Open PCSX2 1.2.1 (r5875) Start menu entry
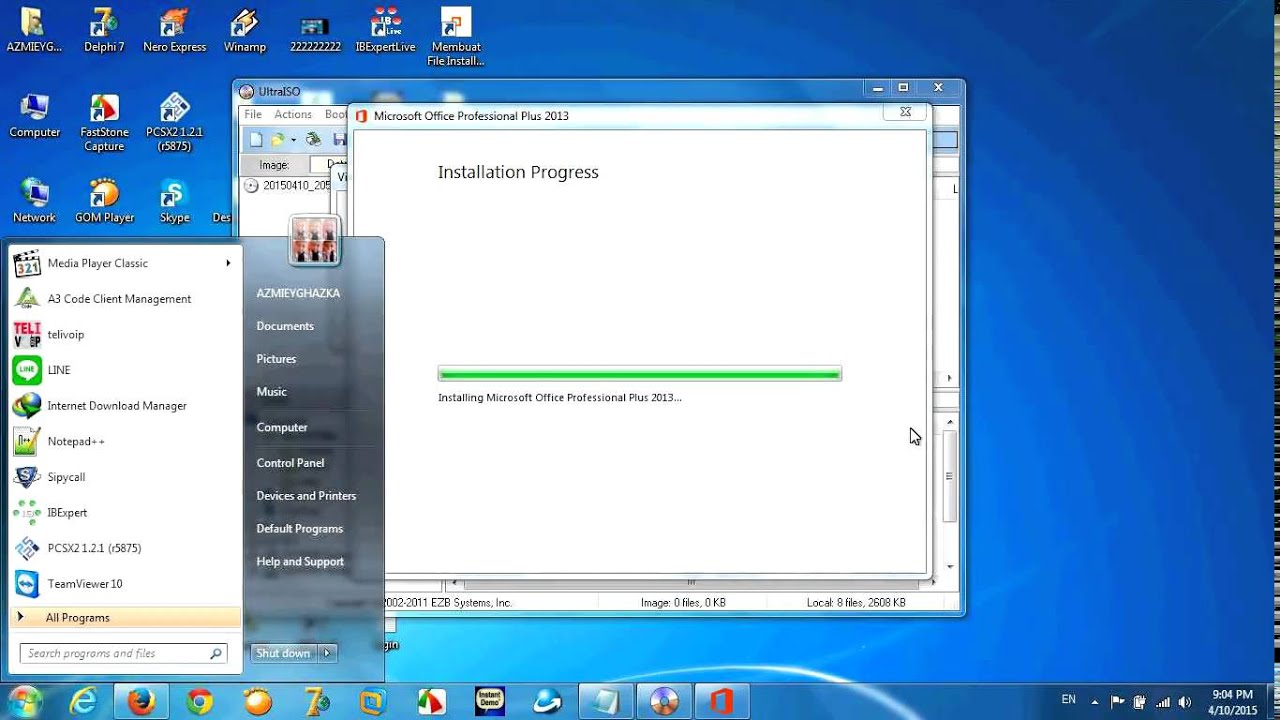Viewport: 1280px width, 720px height. pyautogui.click(x=124, y=548)
